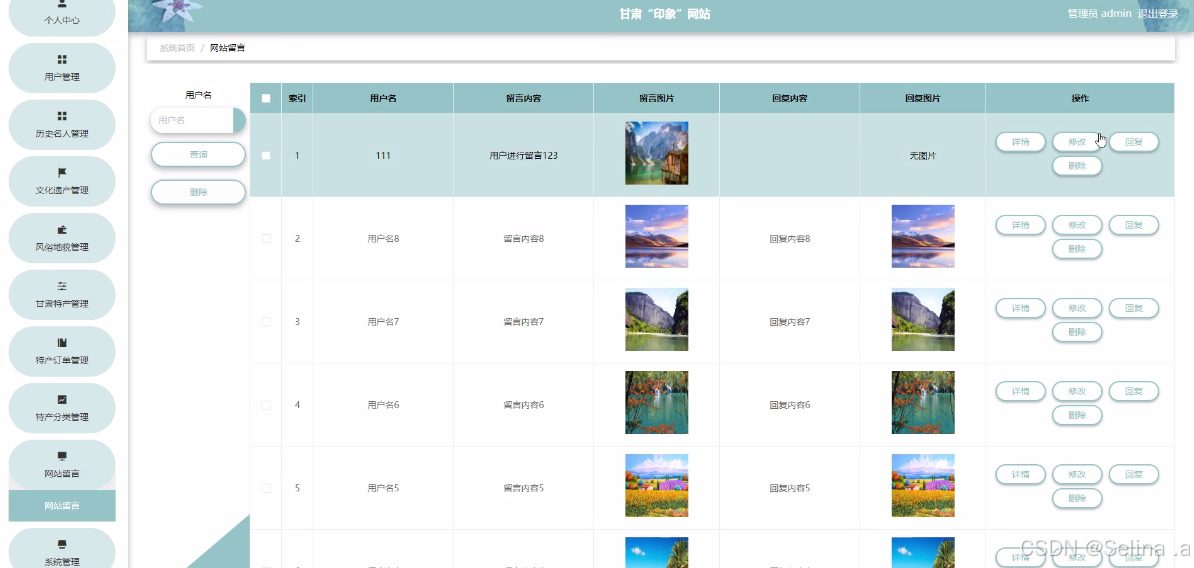The height and width of the screenshot is (568, 1194).
Task: Open 详情 for the 用户名8 row
Action: [x=1020, y=225]
